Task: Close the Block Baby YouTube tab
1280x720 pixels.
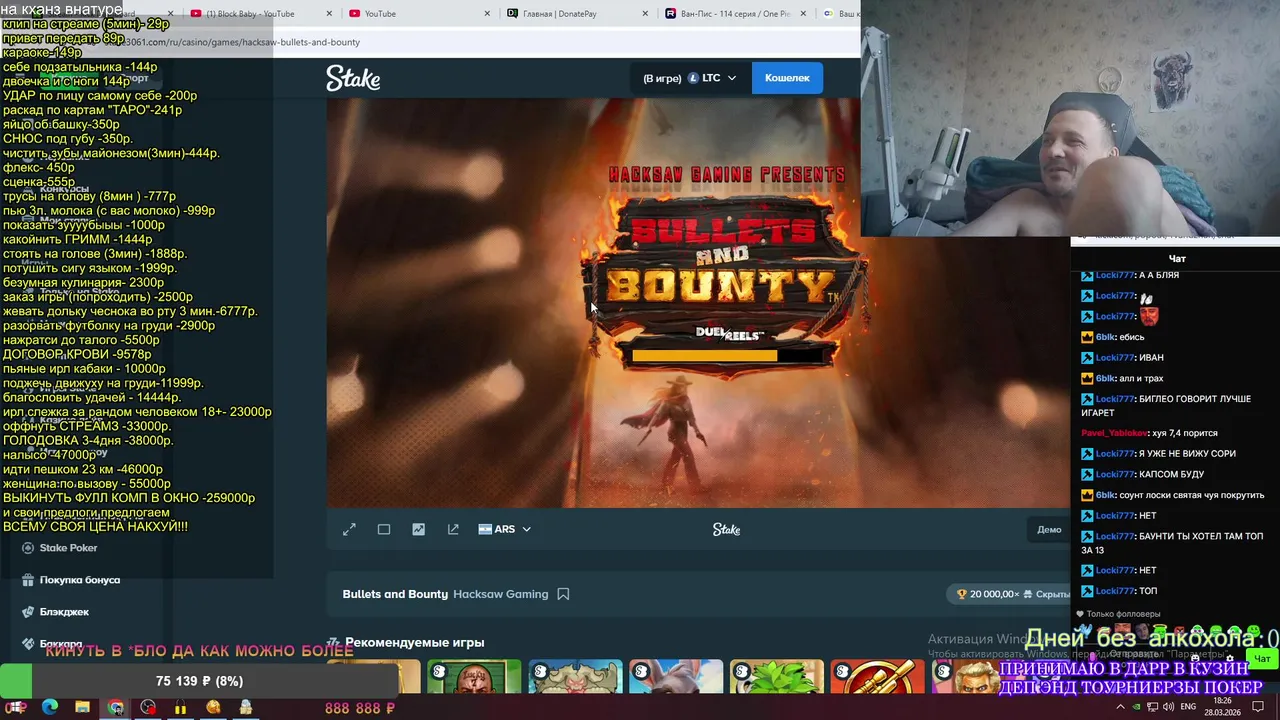Action: [329, 14]
